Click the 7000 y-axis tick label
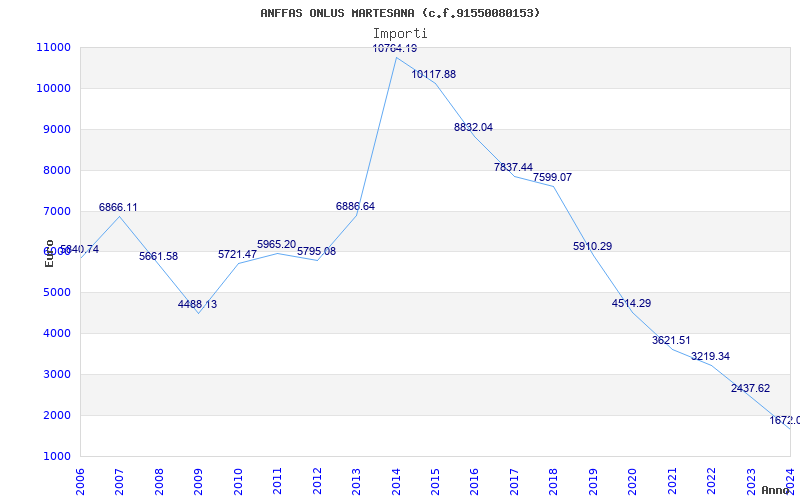 click(x=56, y=211)
